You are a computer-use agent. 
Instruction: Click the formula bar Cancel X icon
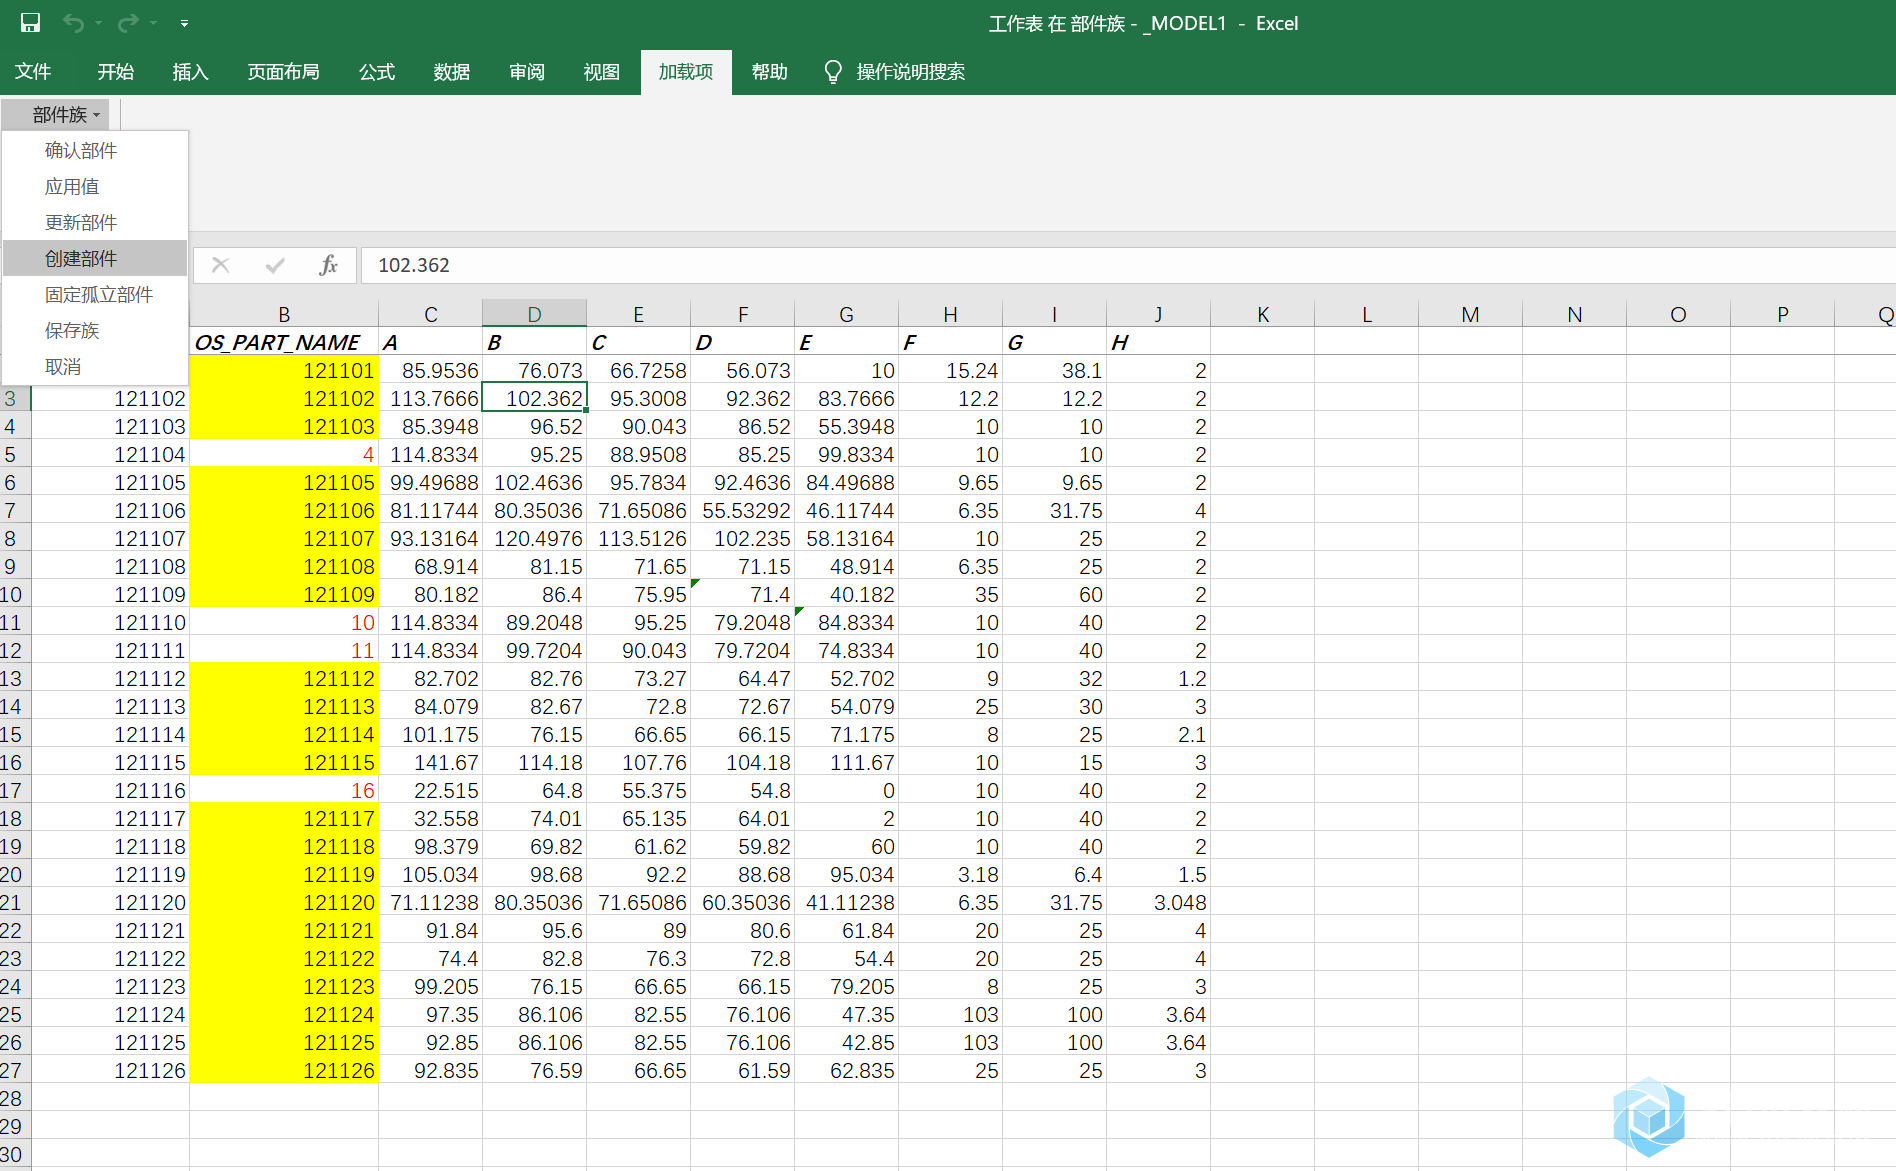[221, 265]
